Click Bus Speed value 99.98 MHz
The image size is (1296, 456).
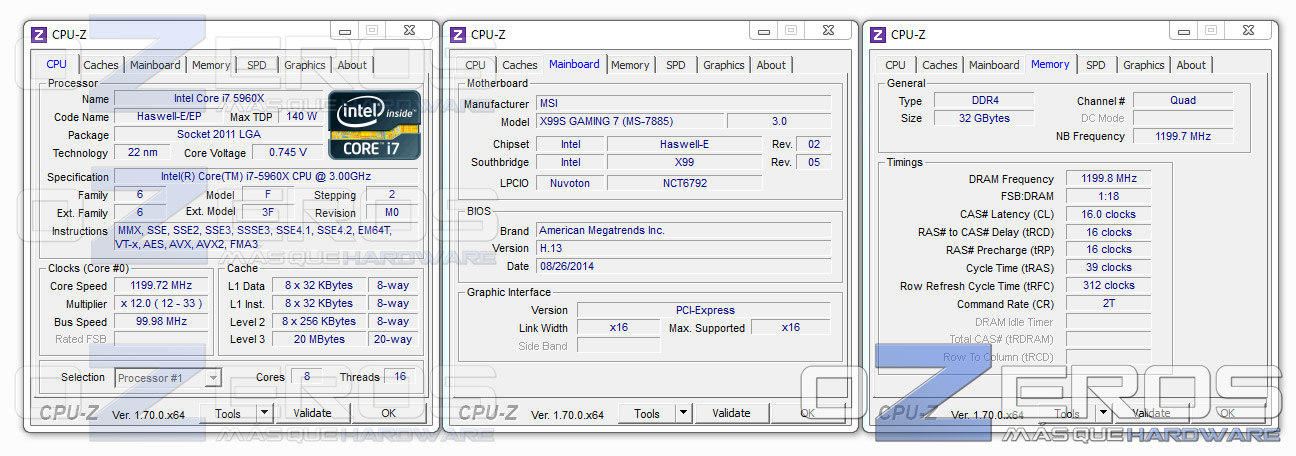(x=161, y=321)
